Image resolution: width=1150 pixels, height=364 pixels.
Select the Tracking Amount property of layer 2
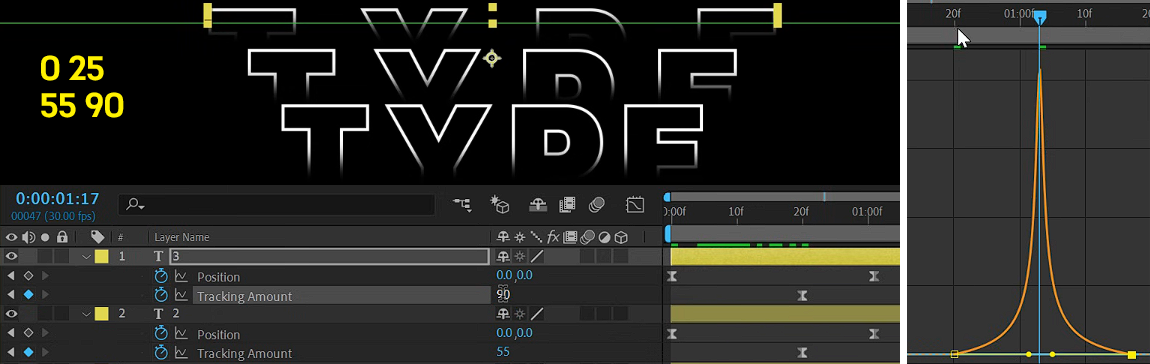[244, 354]
